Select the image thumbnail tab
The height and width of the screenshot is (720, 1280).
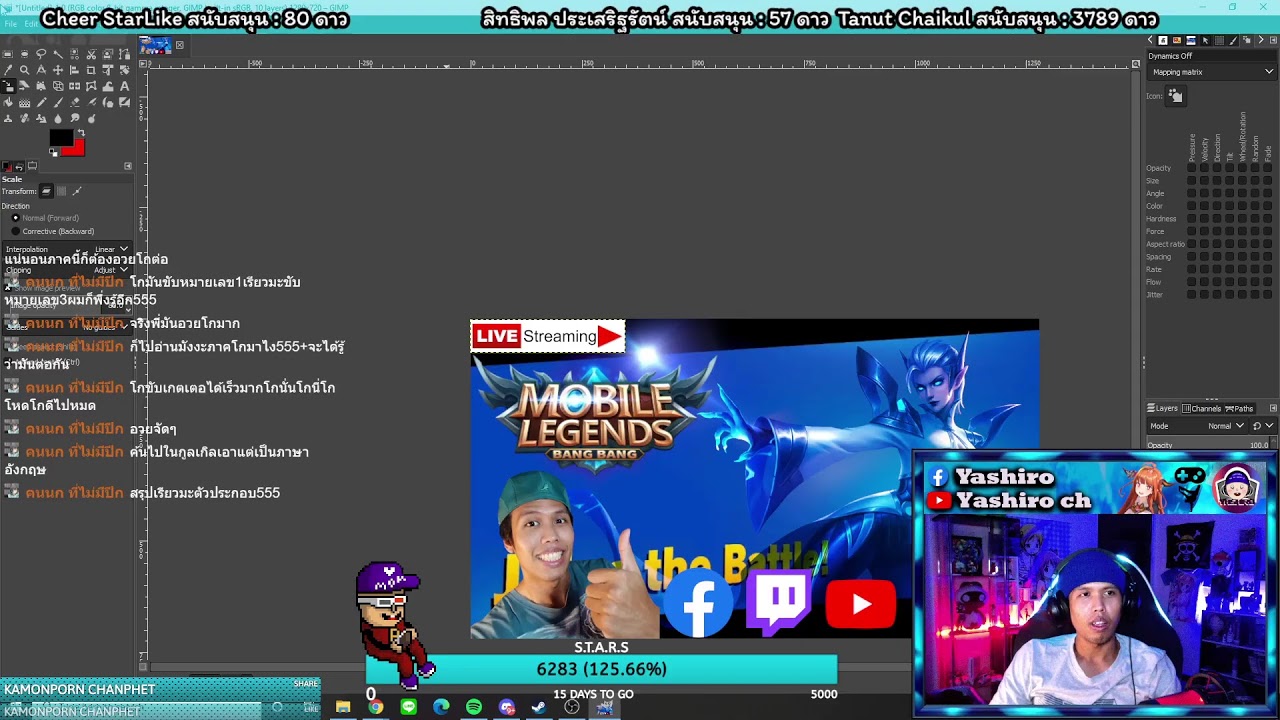coord(155,45)
